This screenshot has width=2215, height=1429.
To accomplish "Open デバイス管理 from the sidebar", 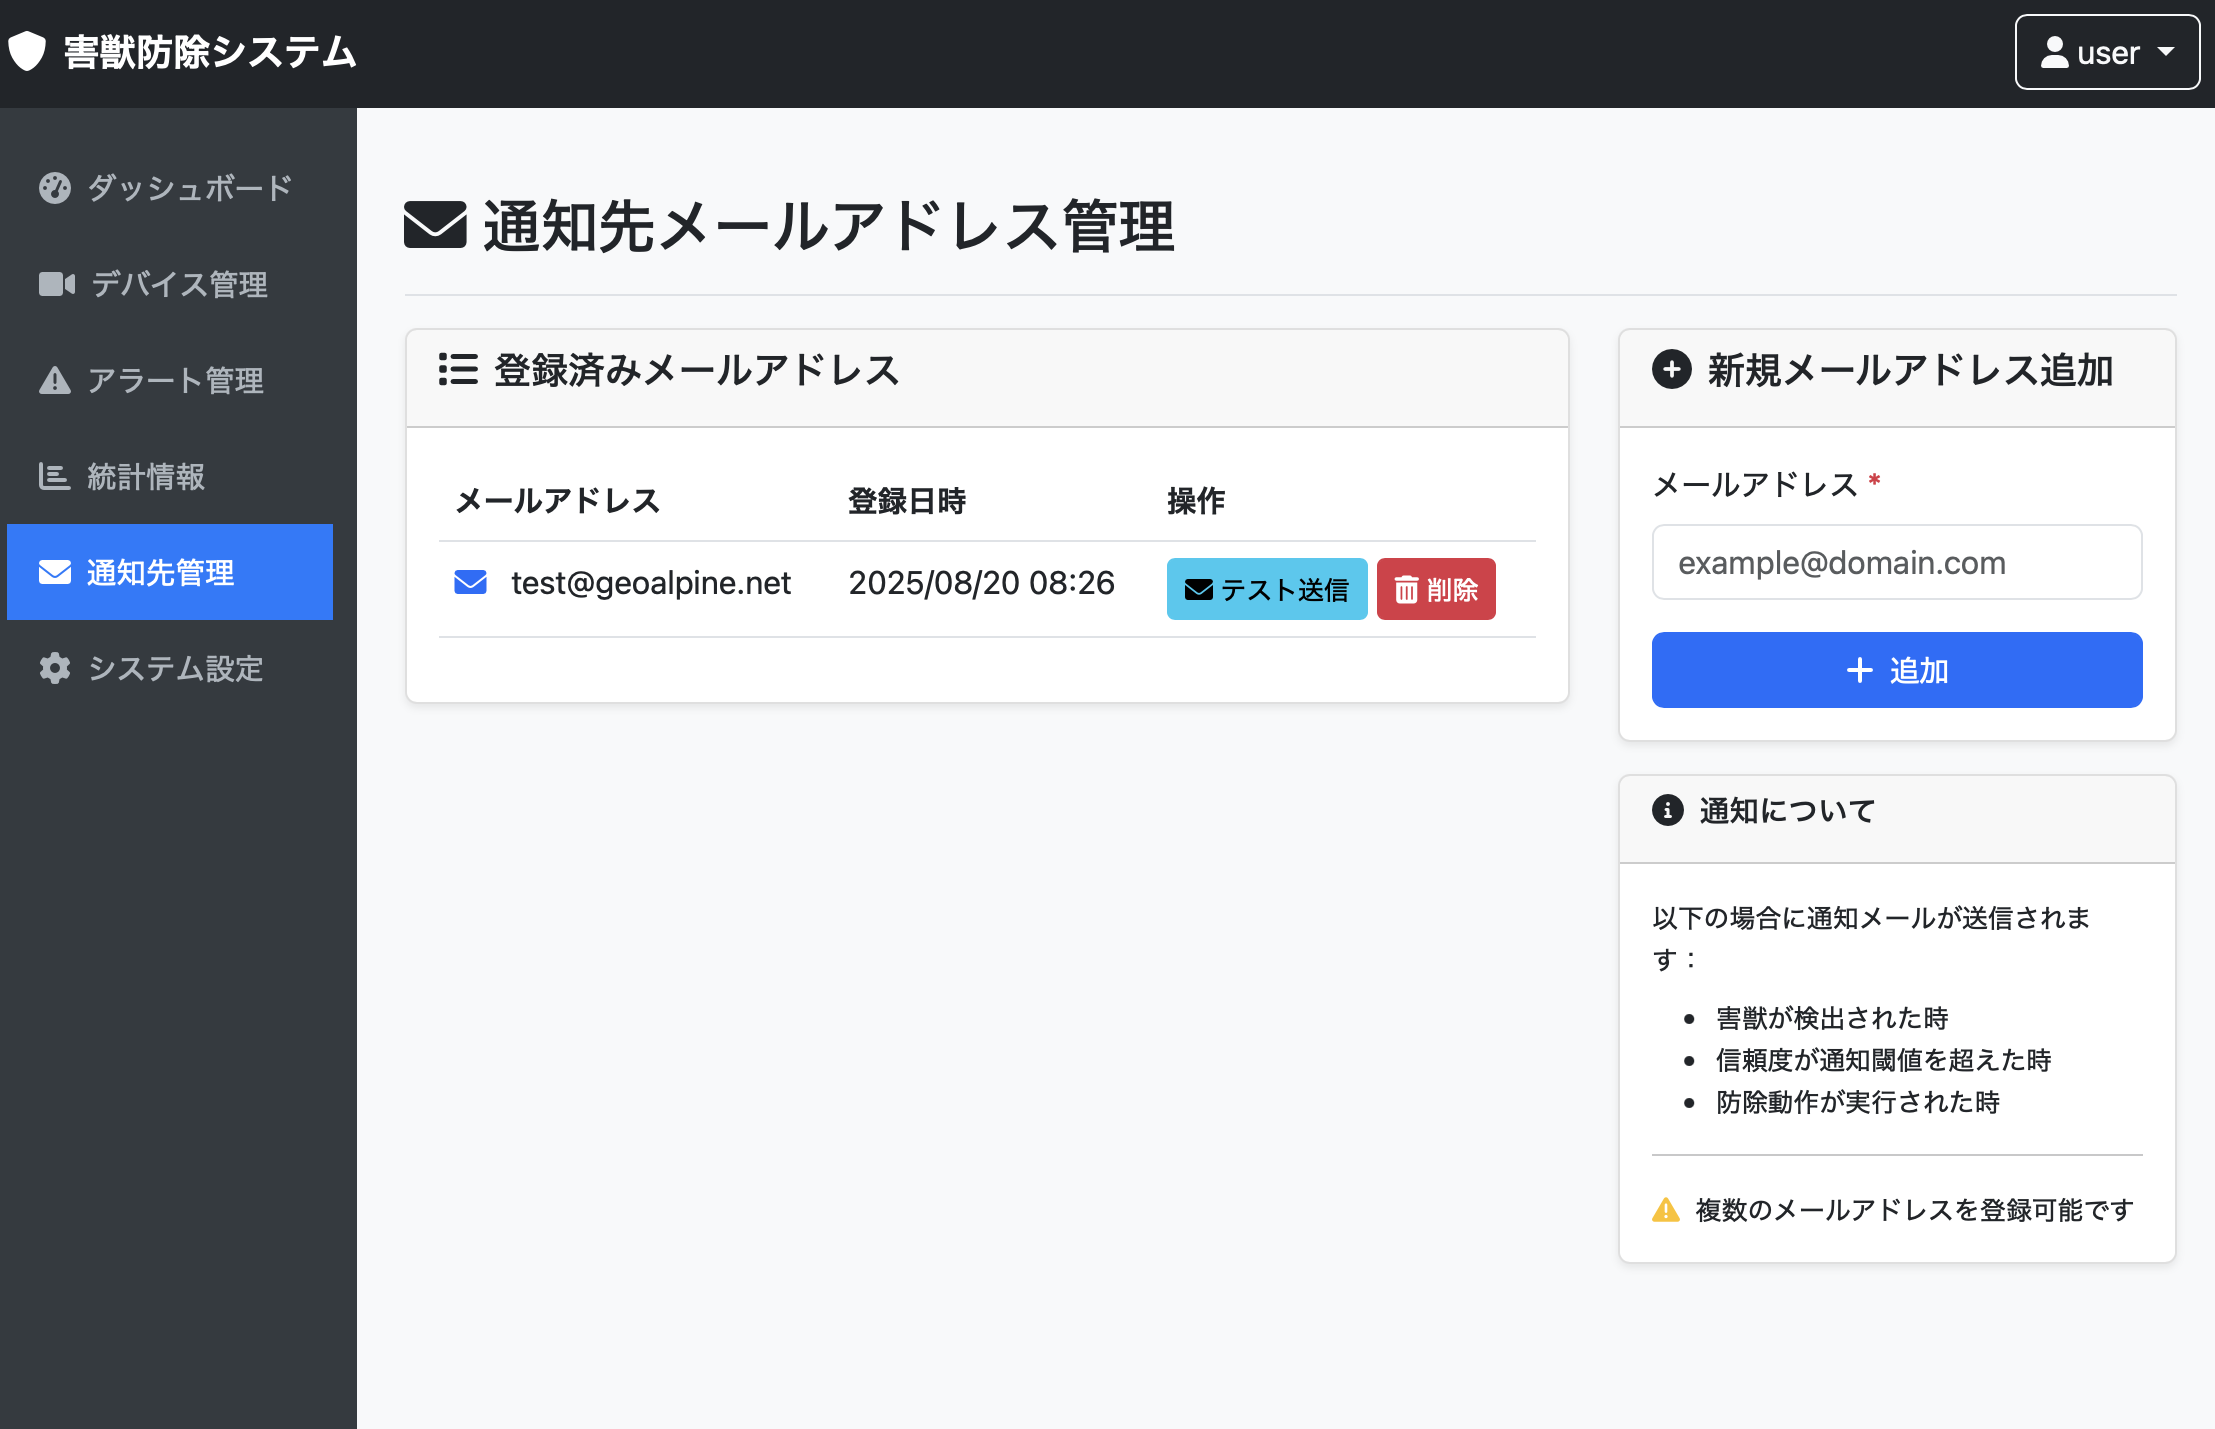I will (170, 284).
